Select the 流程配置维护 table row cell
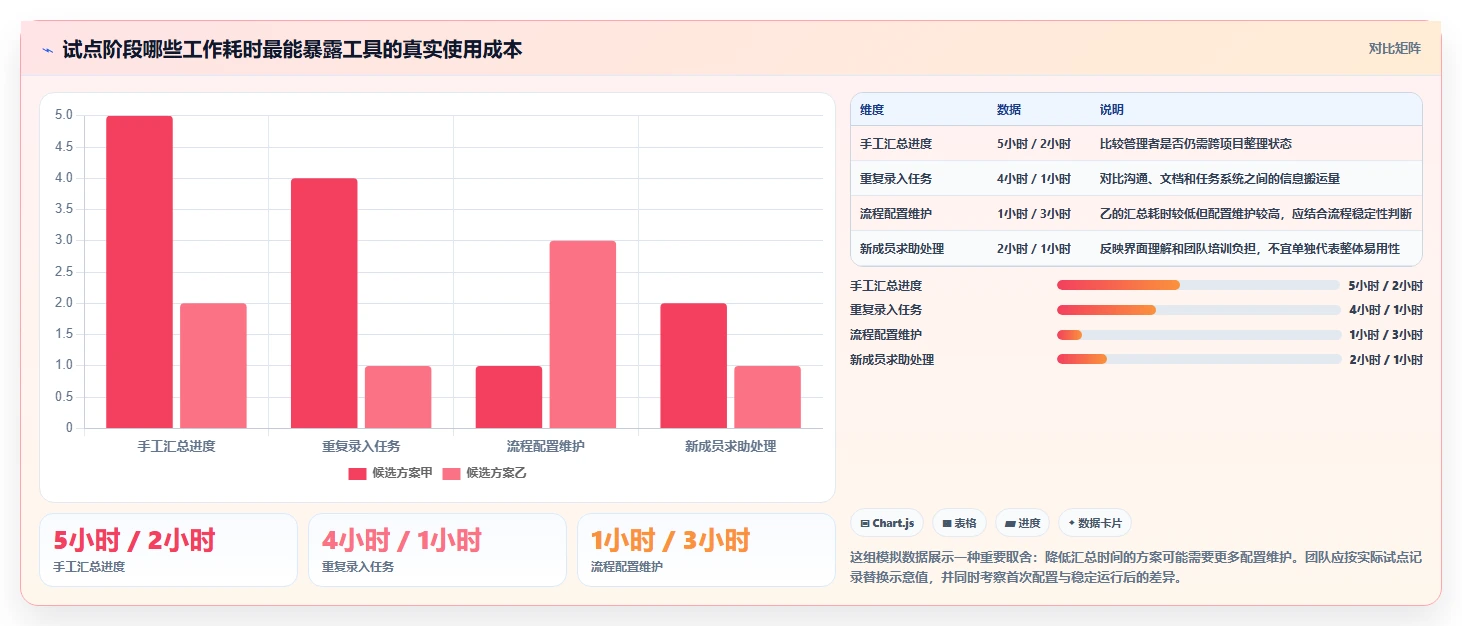Image resolution: width=1462 pixels, height=626 pixels. [x=896, y=214]
